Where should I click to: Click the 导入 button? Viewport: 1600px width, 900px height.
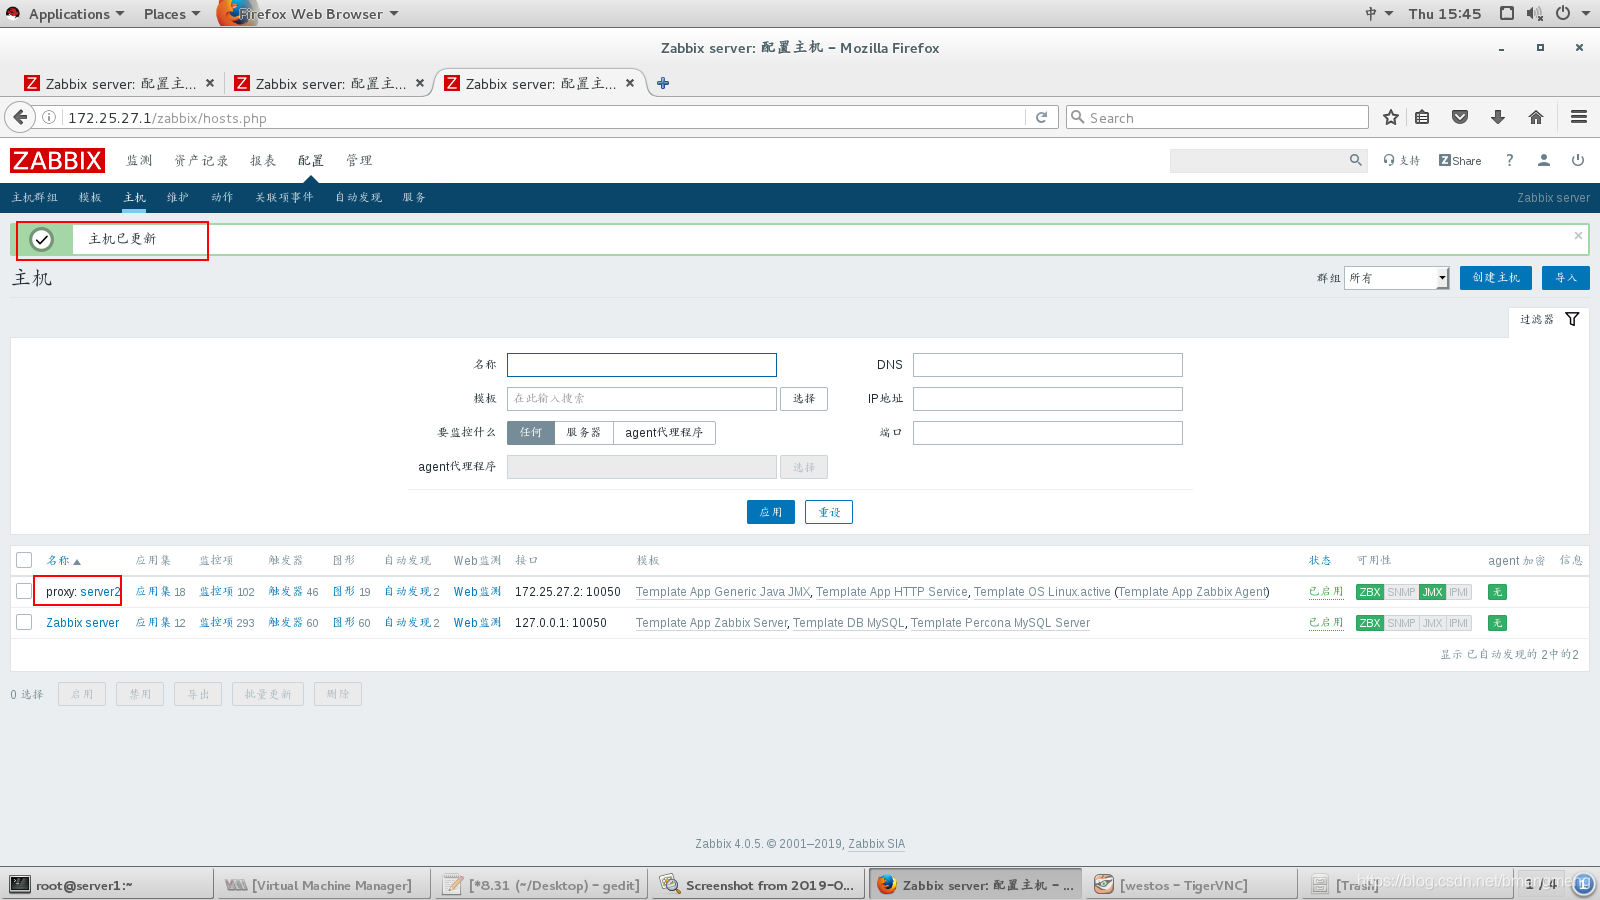pyautogui.click(x=1566, y=277)
